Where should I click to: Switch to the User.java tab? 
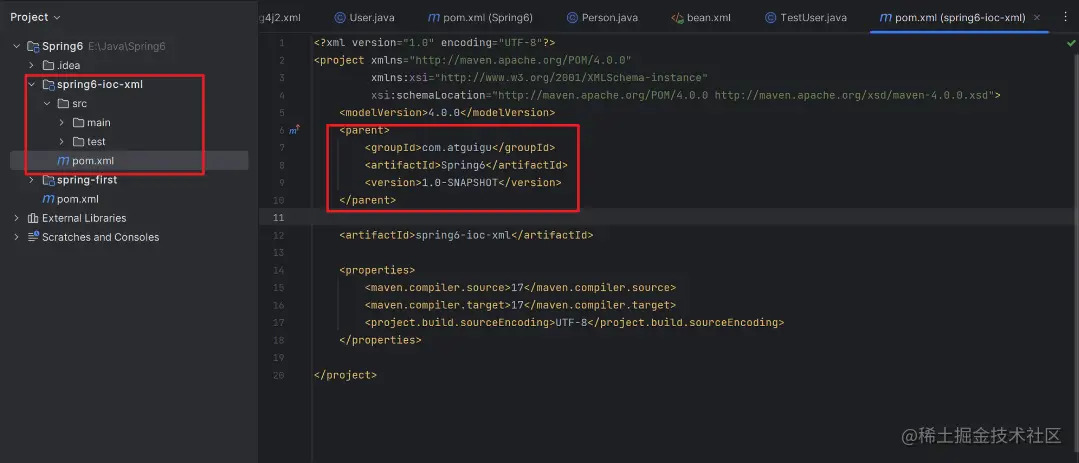pyautogui.click(x=364, y=17)
